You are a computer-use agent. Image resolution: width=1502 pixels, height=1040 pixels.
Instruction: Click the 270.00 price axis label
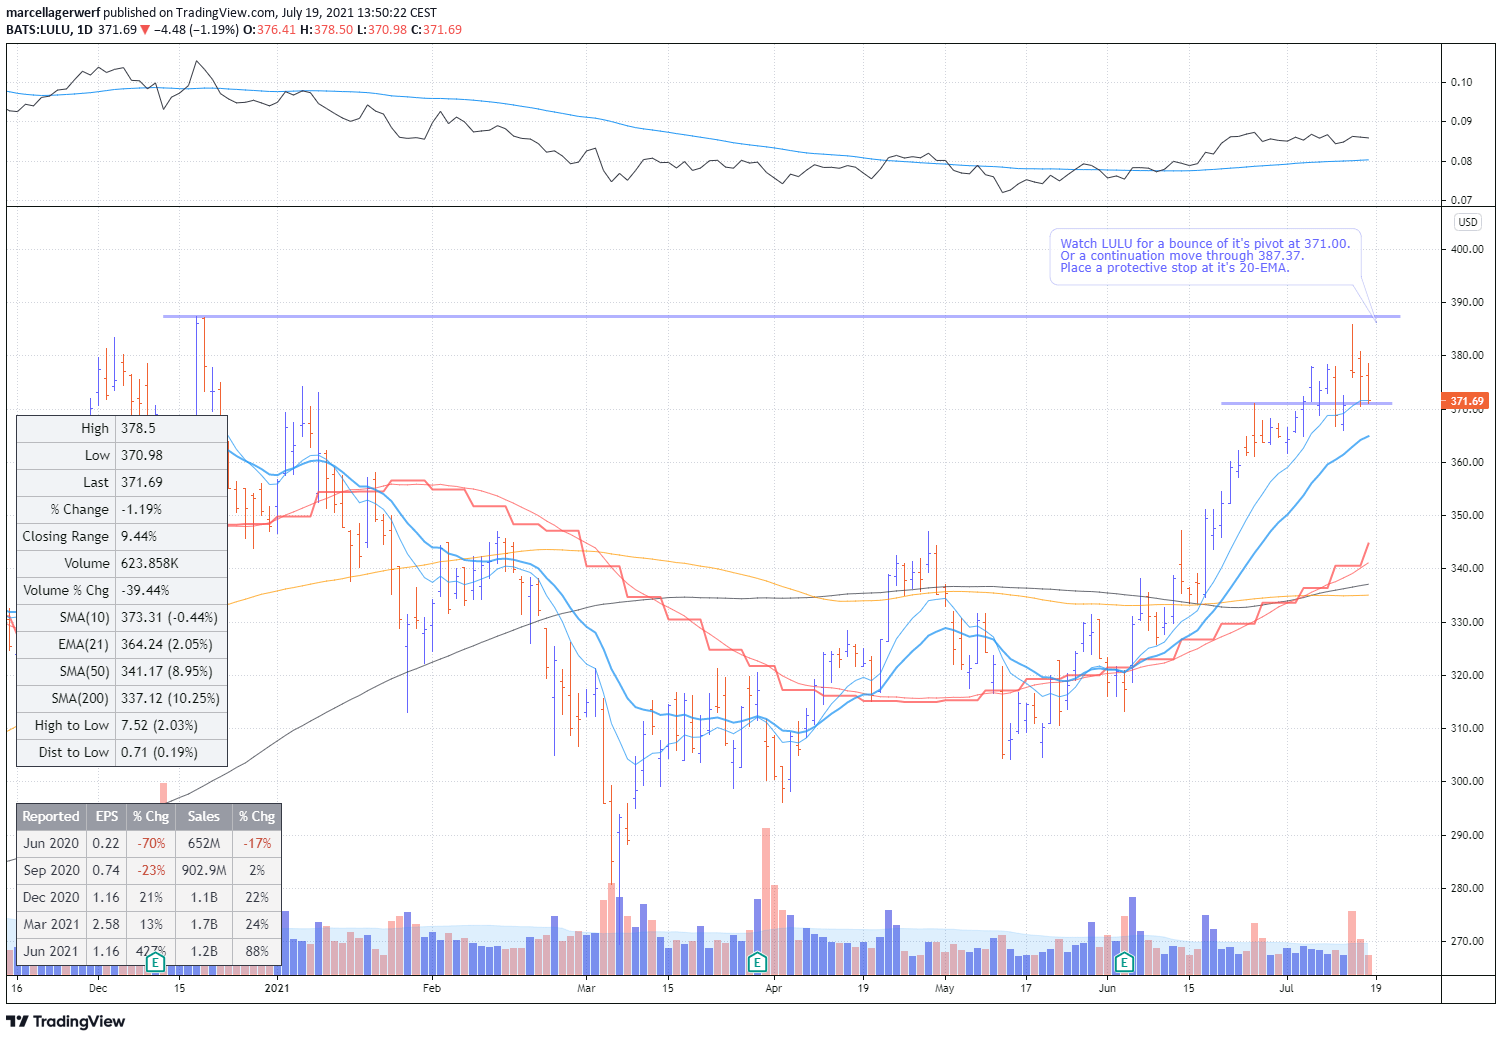click(1467, 941)
